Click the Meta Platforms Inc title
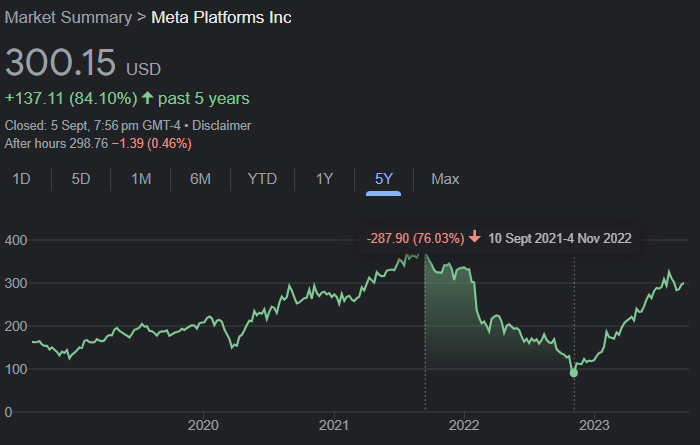Viewport: 700px width, 445px height. coord(221,18)
